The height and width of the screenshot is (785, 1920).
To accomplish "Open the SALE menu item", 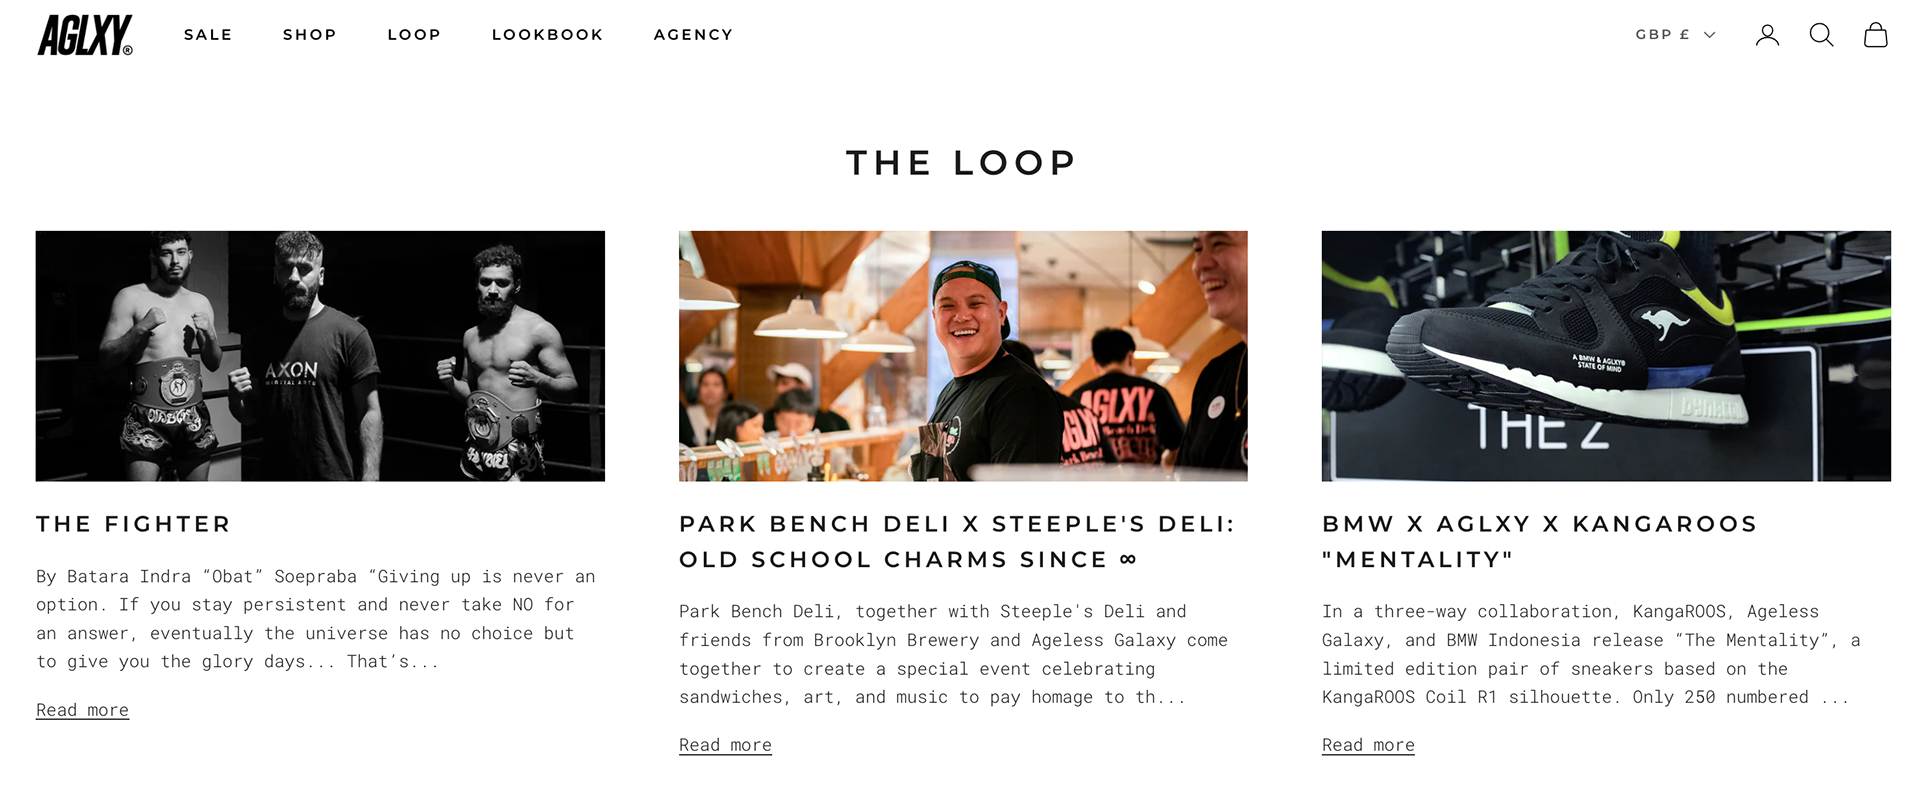I will (x=208, y=35).
